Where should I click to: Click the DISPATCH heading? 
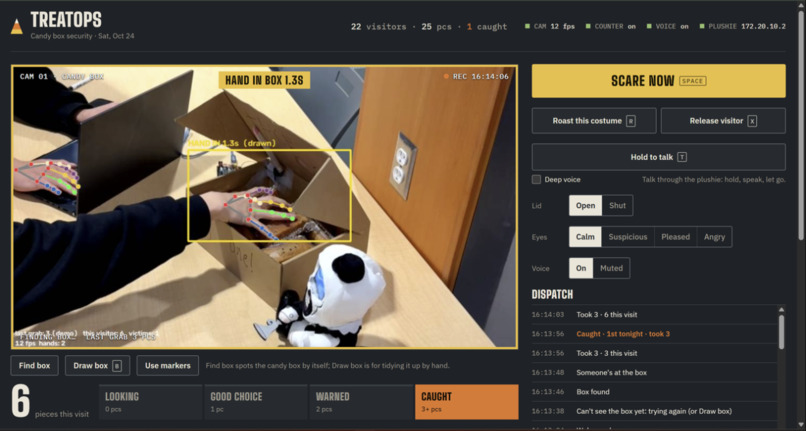point(552,294)
